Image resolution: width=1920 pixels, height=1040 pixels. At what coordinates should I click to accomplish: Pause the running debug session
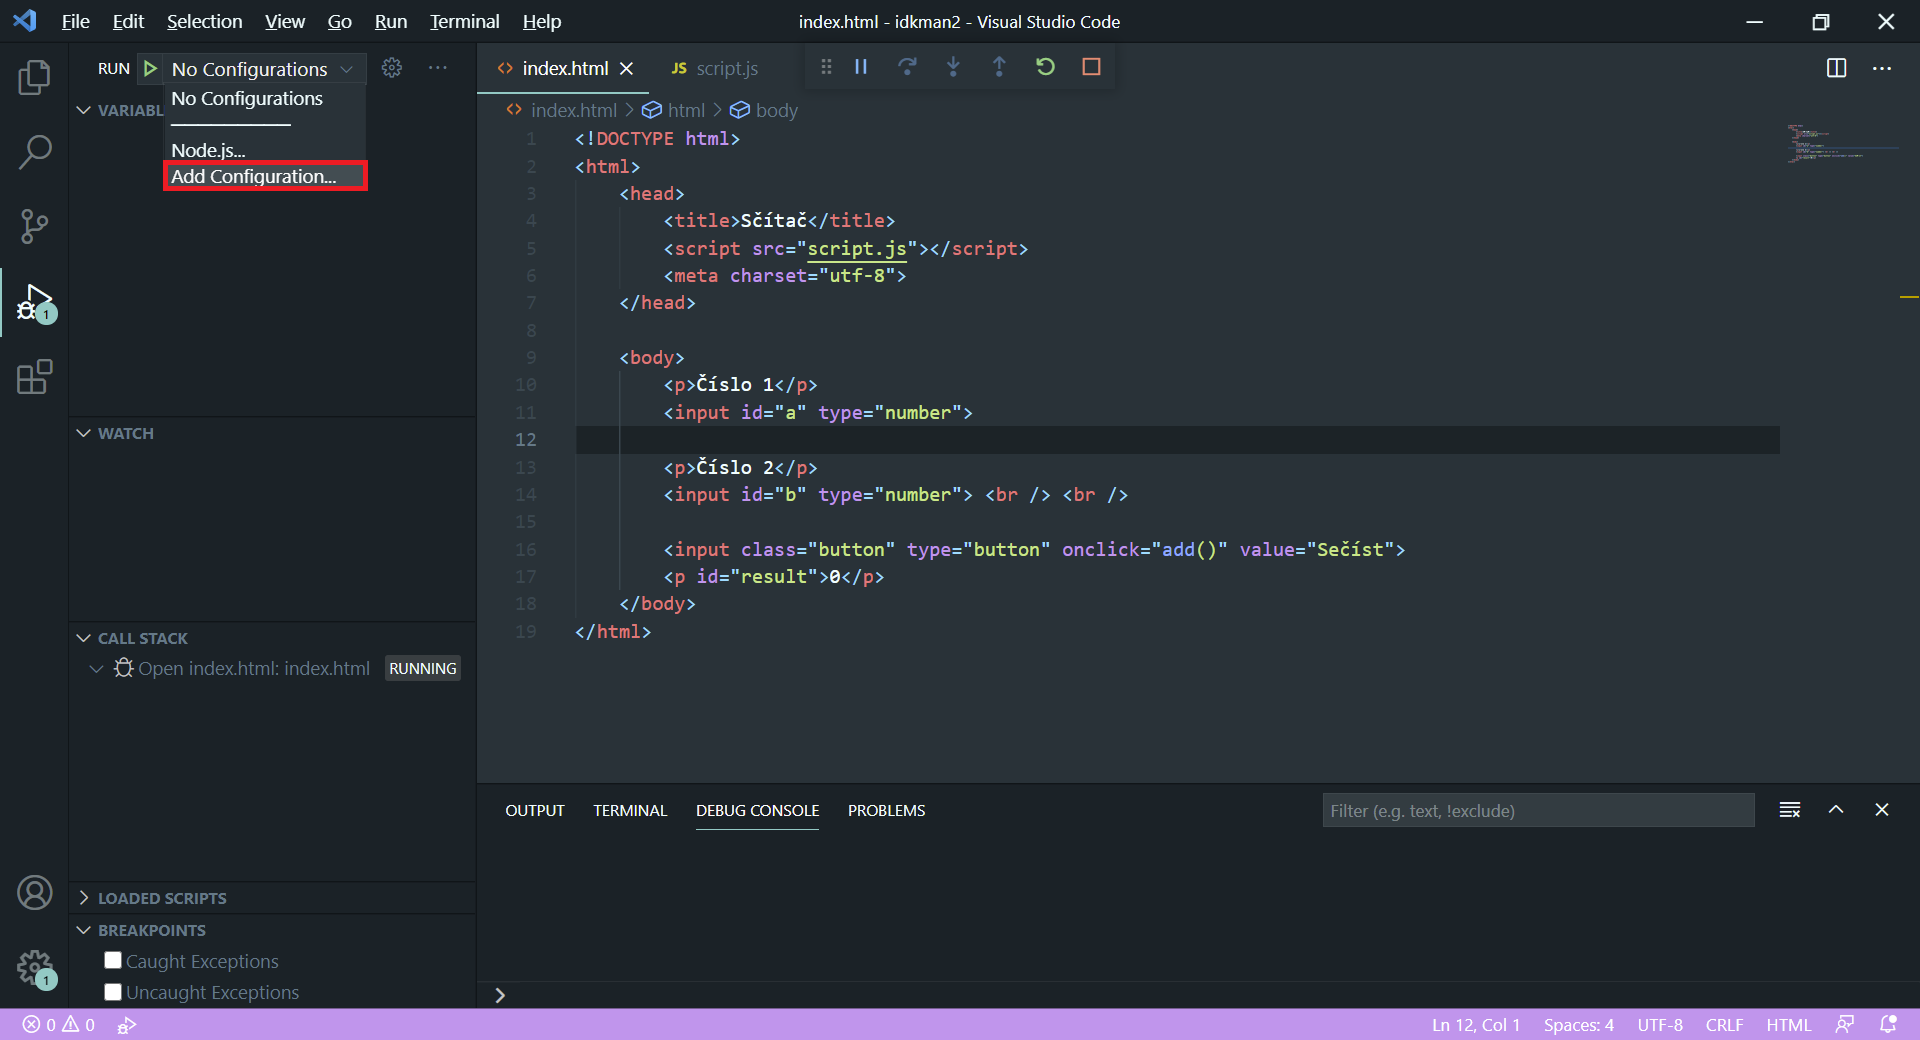coord(861,67)
